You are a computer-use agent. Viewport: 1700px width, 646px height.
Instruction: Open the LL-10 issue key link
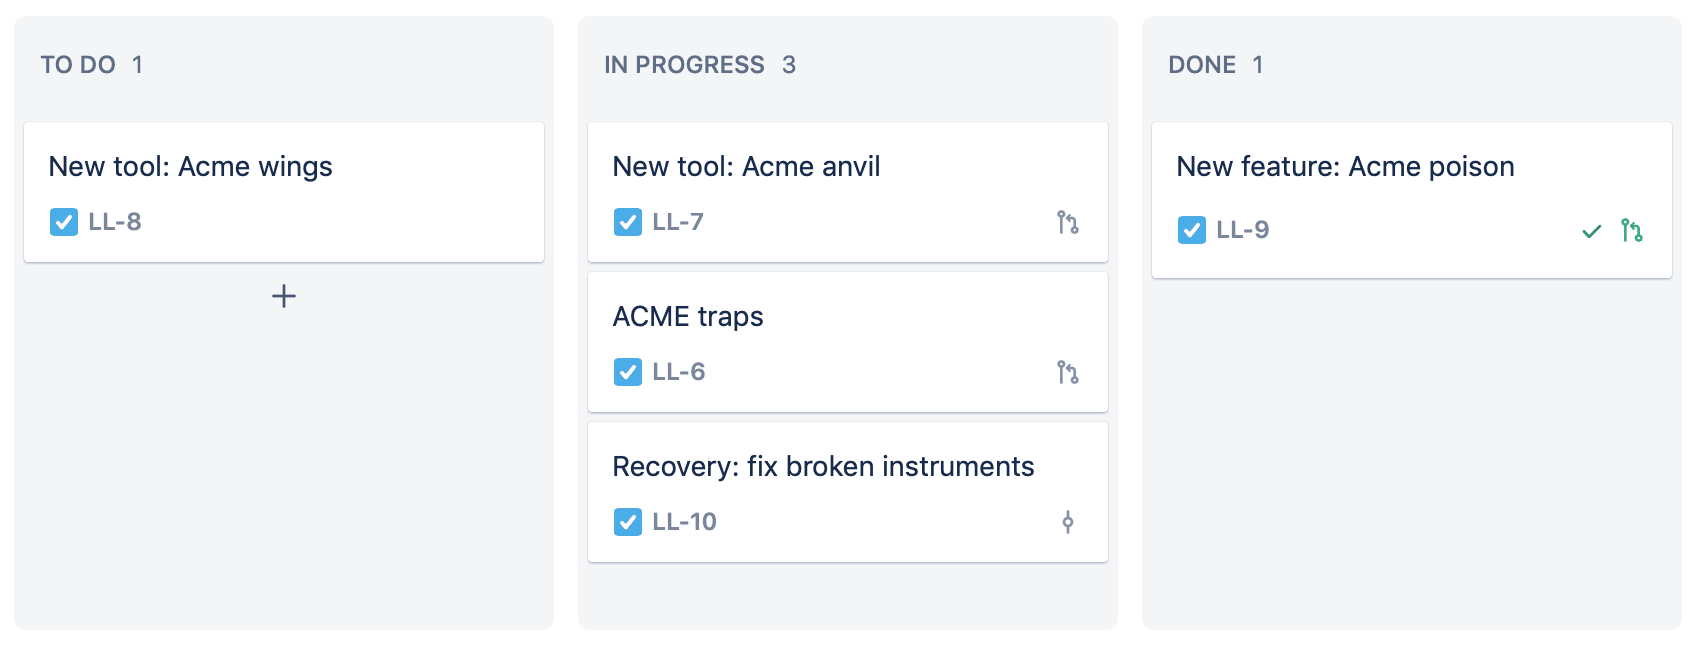pyautogui.click(x=685, y=522)
